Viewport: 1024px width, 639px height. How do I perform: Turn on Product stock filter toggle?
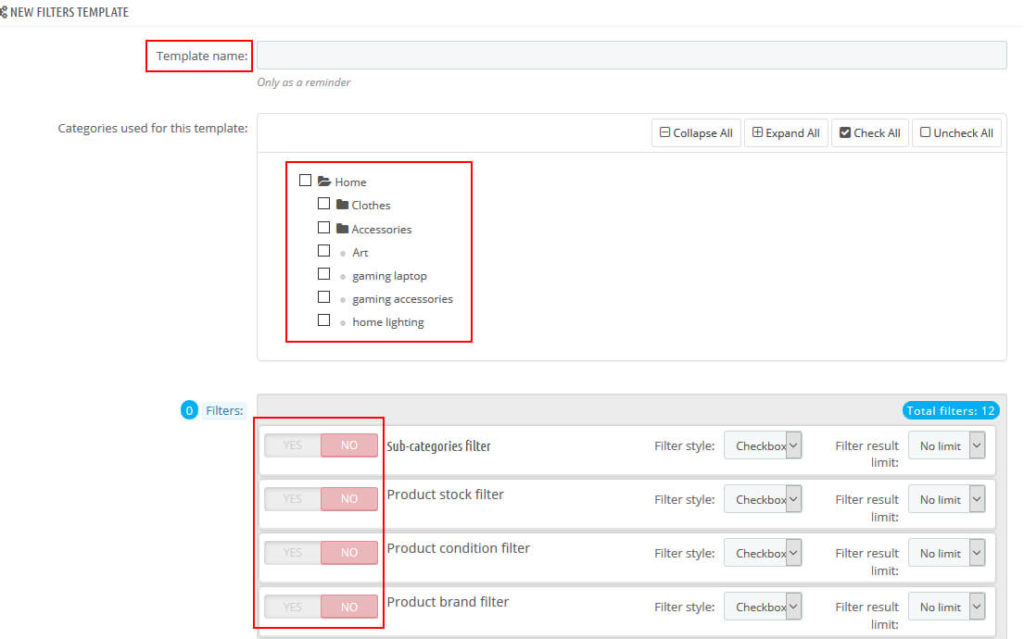click(x=292, y=499)
